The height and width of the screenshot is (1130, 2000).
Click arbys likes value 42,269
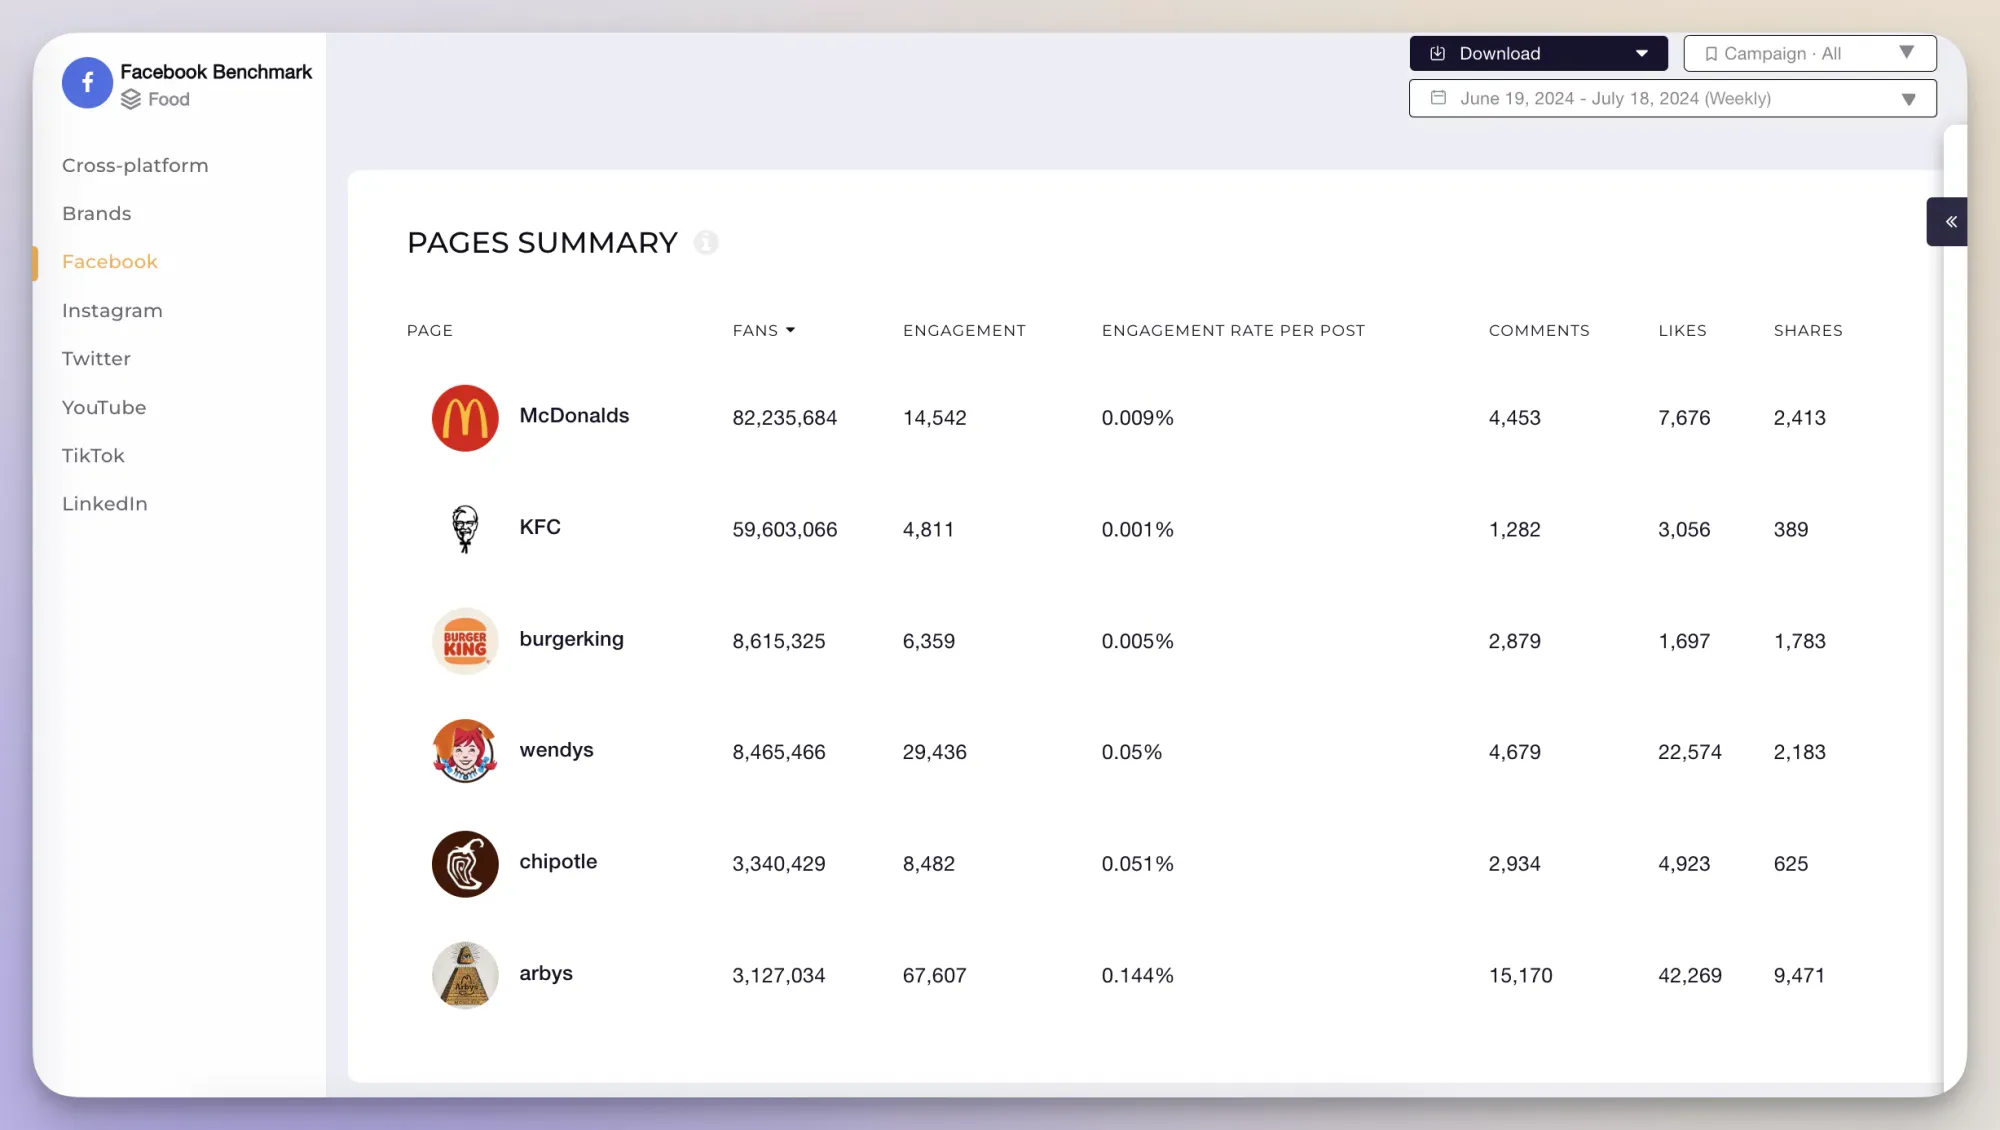1690,976
